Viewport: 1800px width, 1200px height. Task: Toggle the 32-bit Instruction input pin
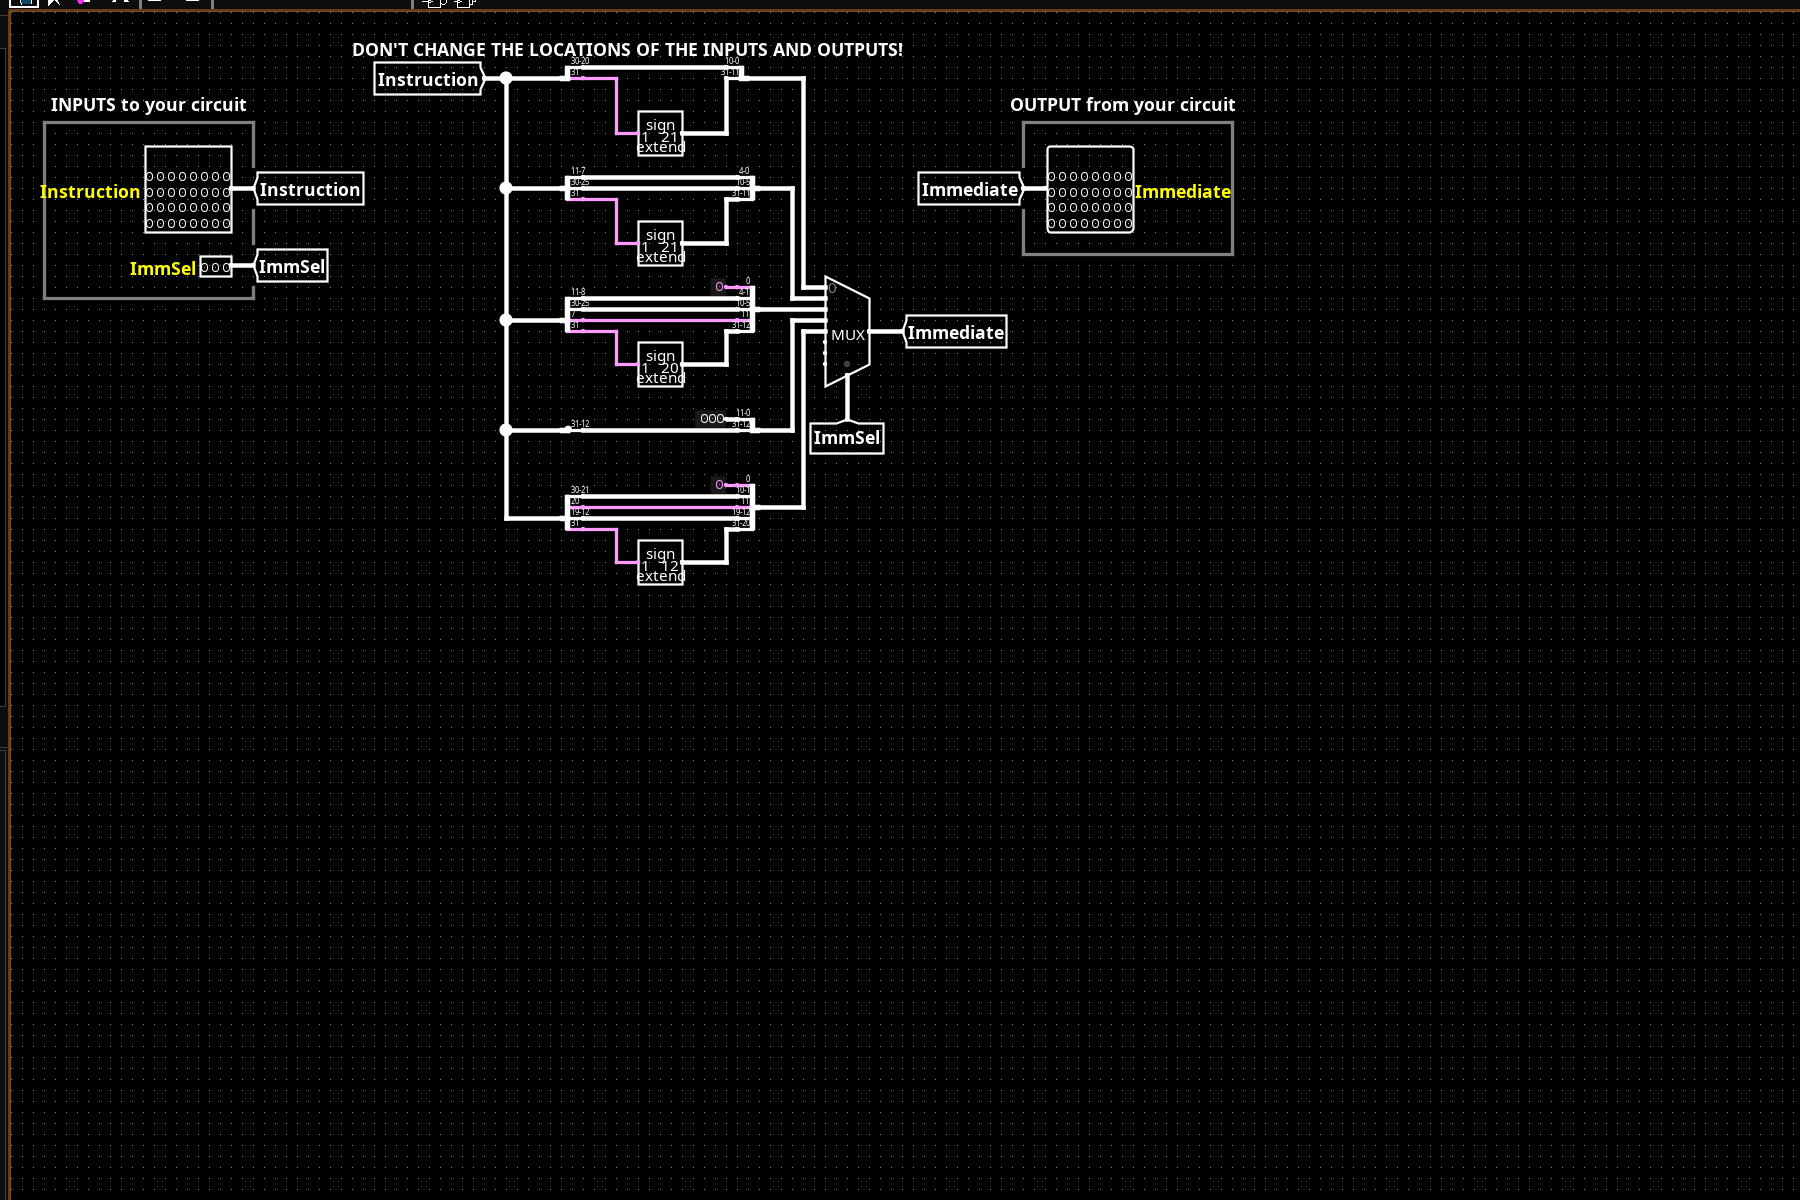188,190
